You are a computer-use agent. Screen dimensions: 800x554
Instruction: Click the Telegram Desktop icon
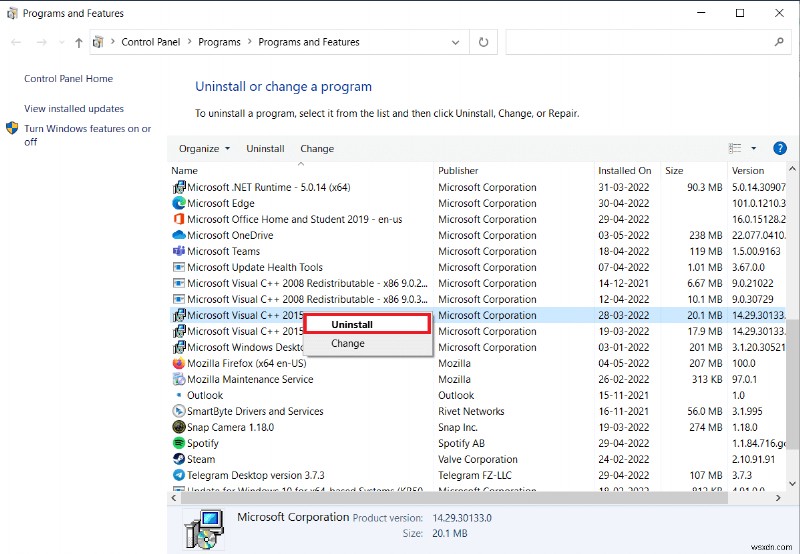[179, 475]
